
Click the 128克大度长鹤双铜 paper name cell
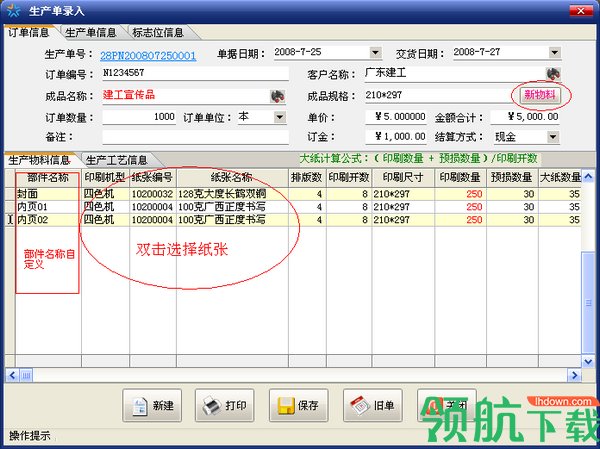coord(232,194)
